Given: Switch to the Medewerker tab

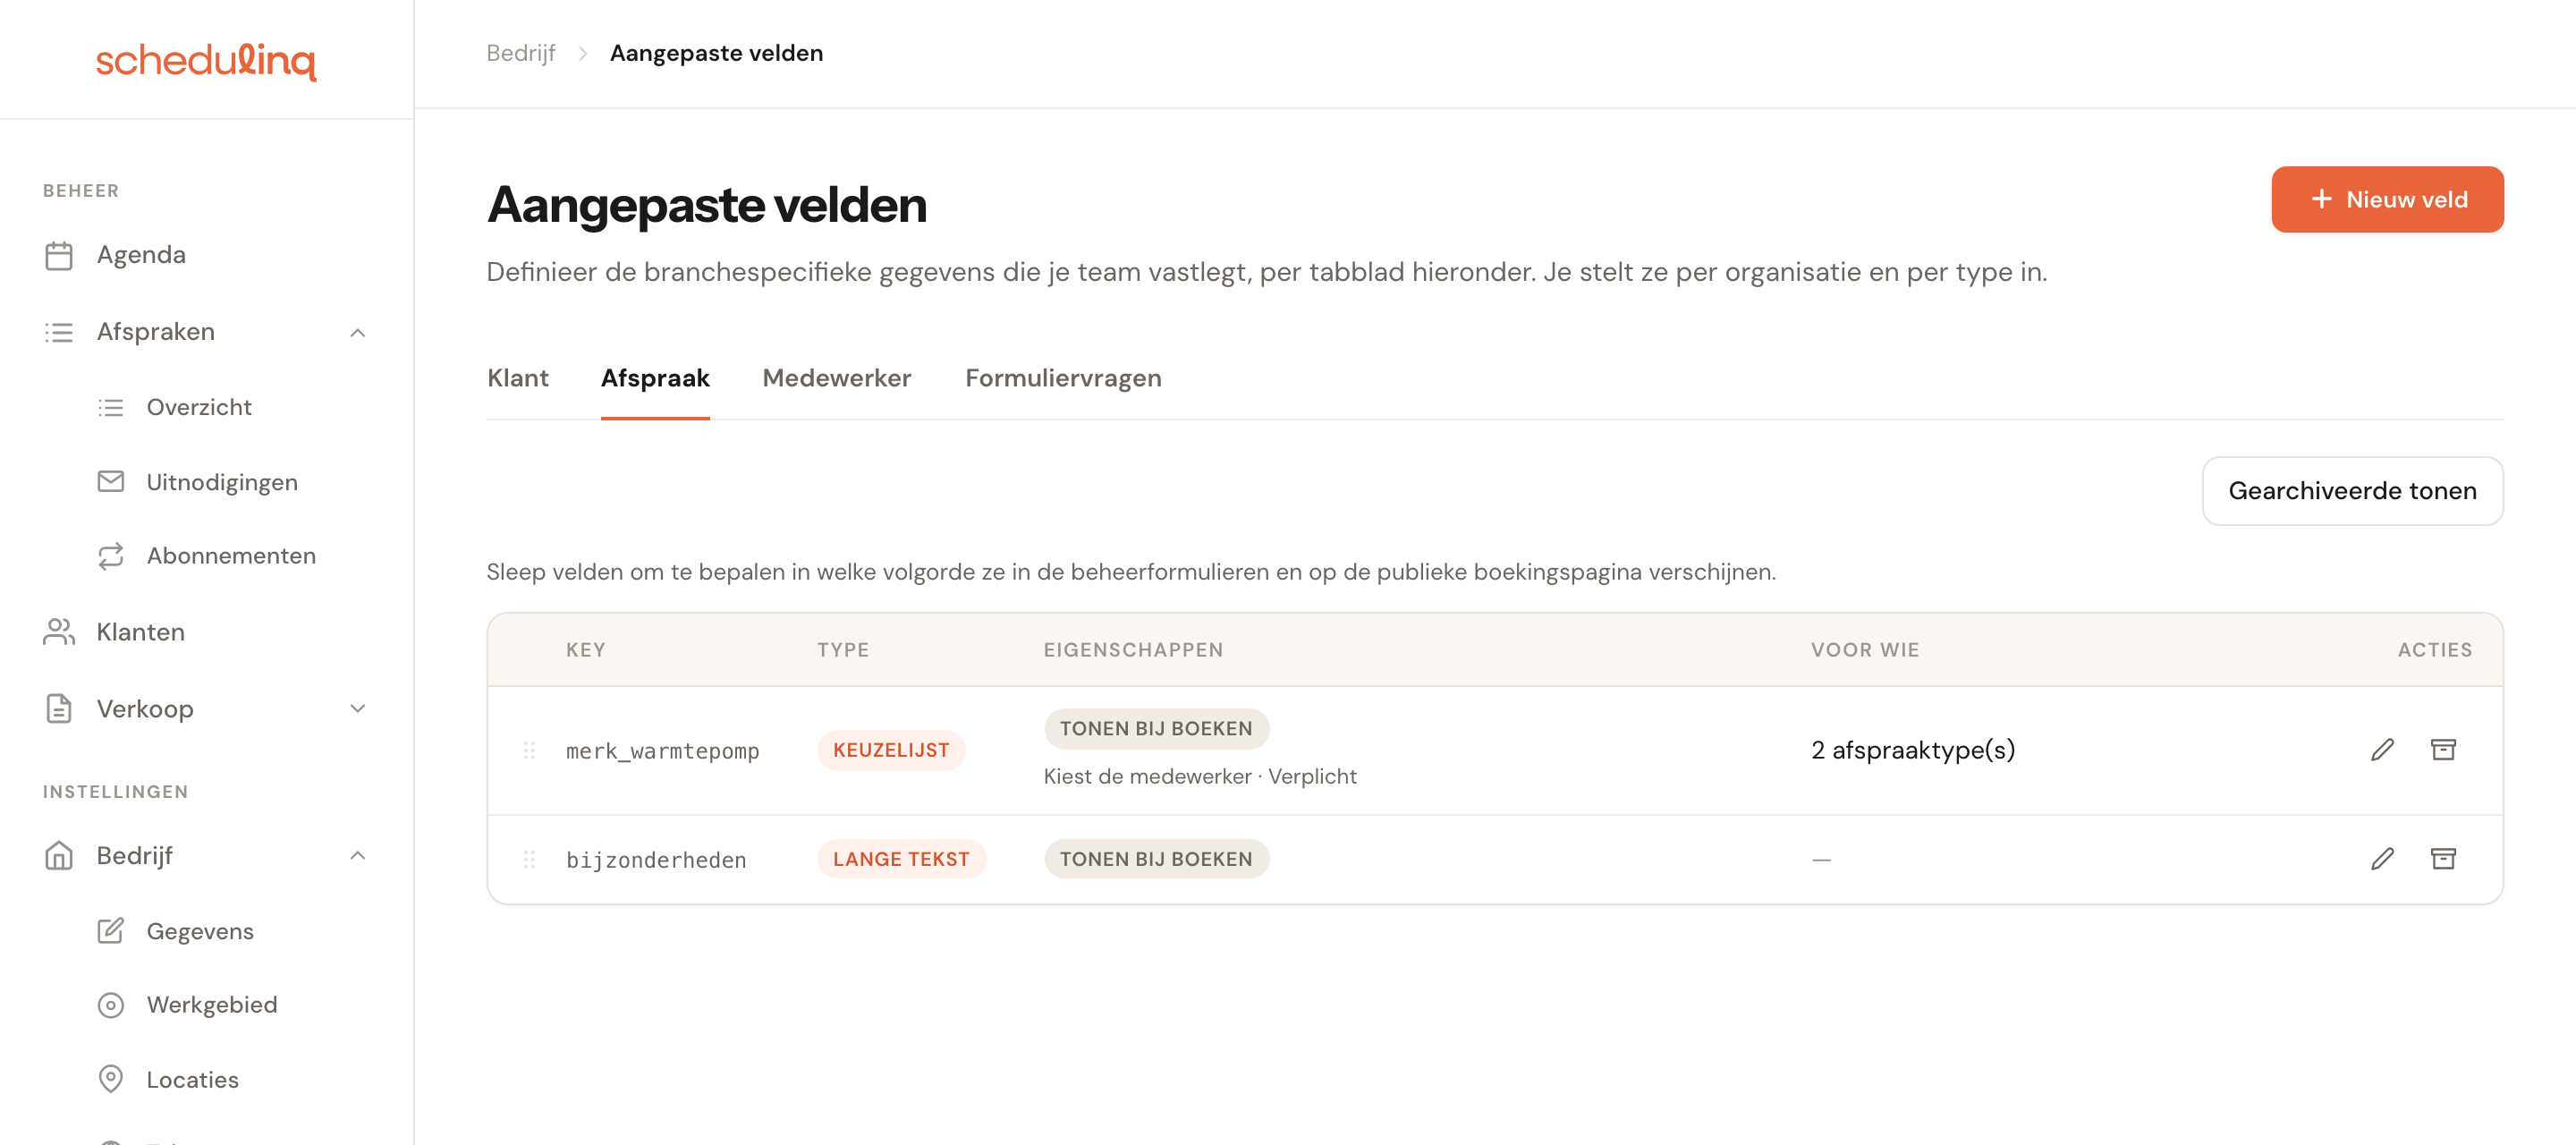Looking at the screenshot, I should (x=837, y=378).
